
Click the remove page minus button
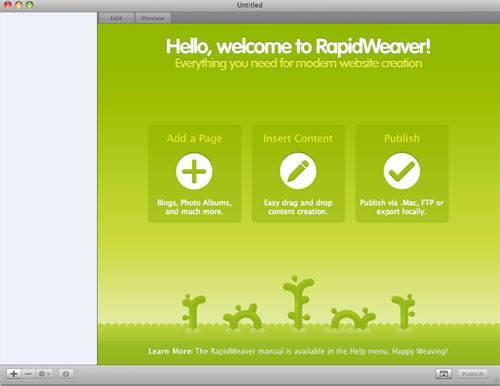pyautogui.click(x=28, y=374)
